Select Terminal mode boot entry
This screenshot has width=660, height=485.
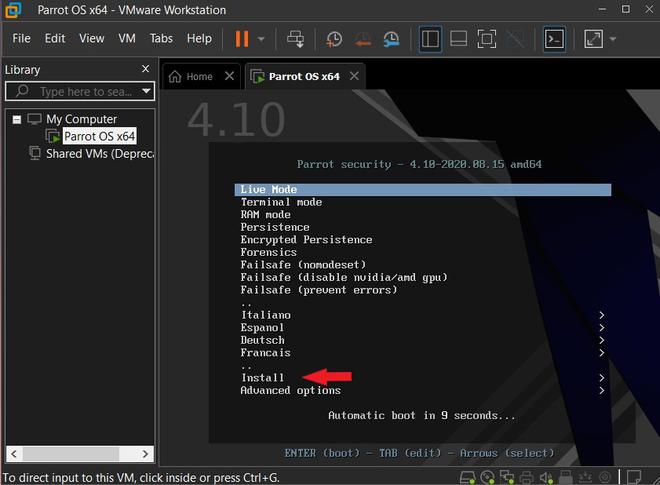(x=281, y=202)
